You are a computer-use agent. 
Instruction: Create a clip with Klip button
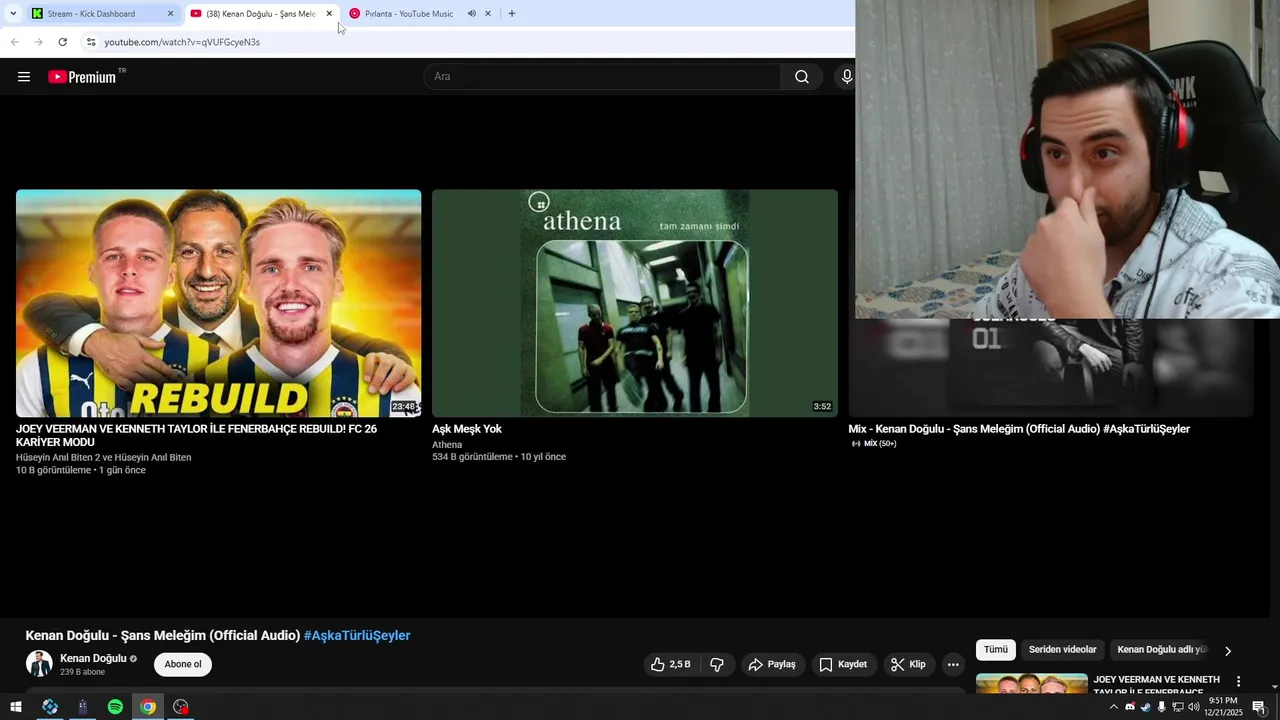coord(908,664)
